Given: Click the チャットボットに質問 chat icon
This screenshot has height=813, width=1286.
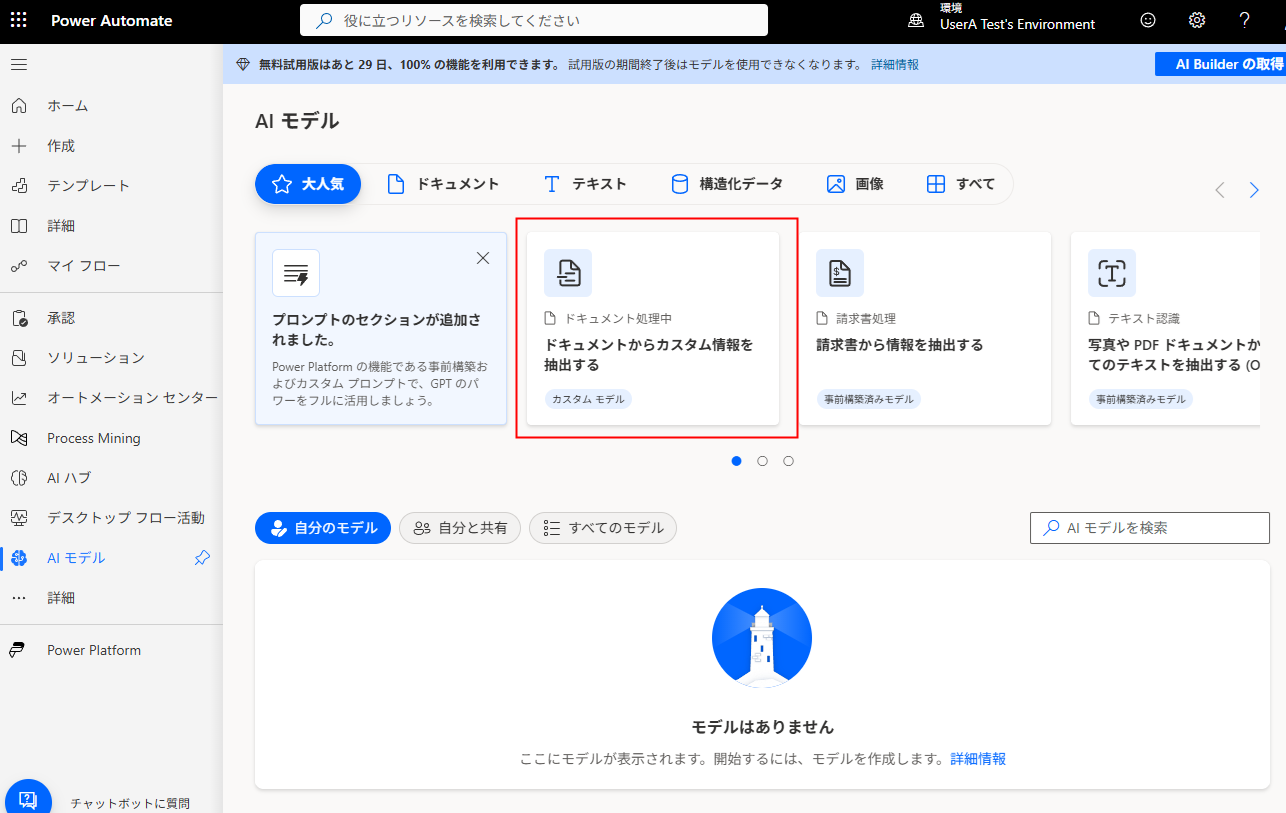Looking at the screenshot, I should [x=28, y=800].
